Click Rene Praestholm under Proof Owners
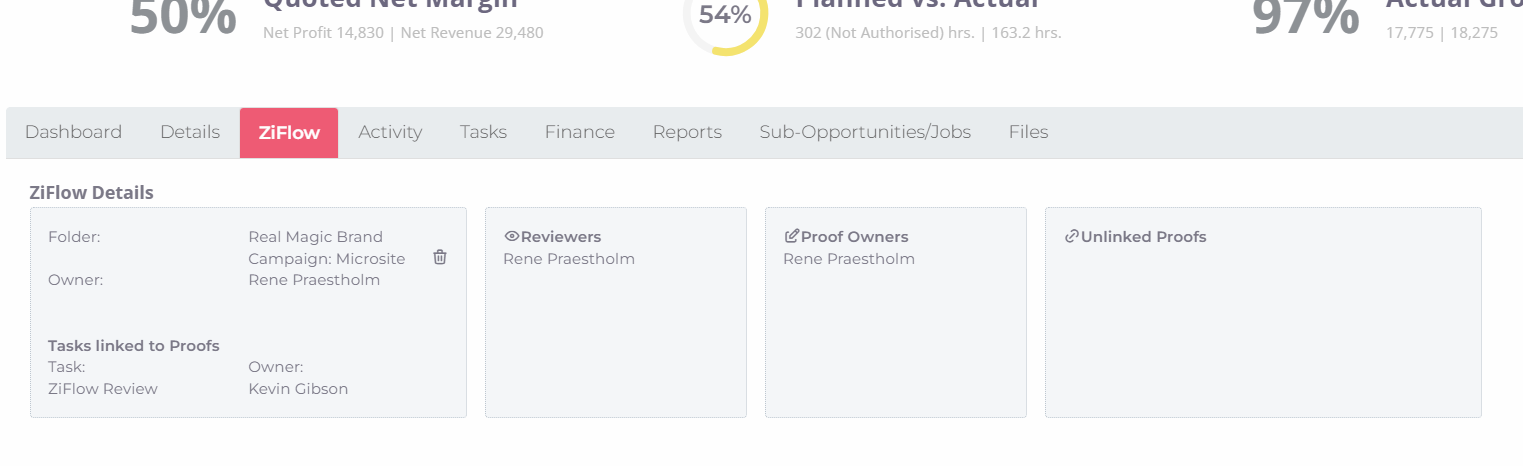 849,259
